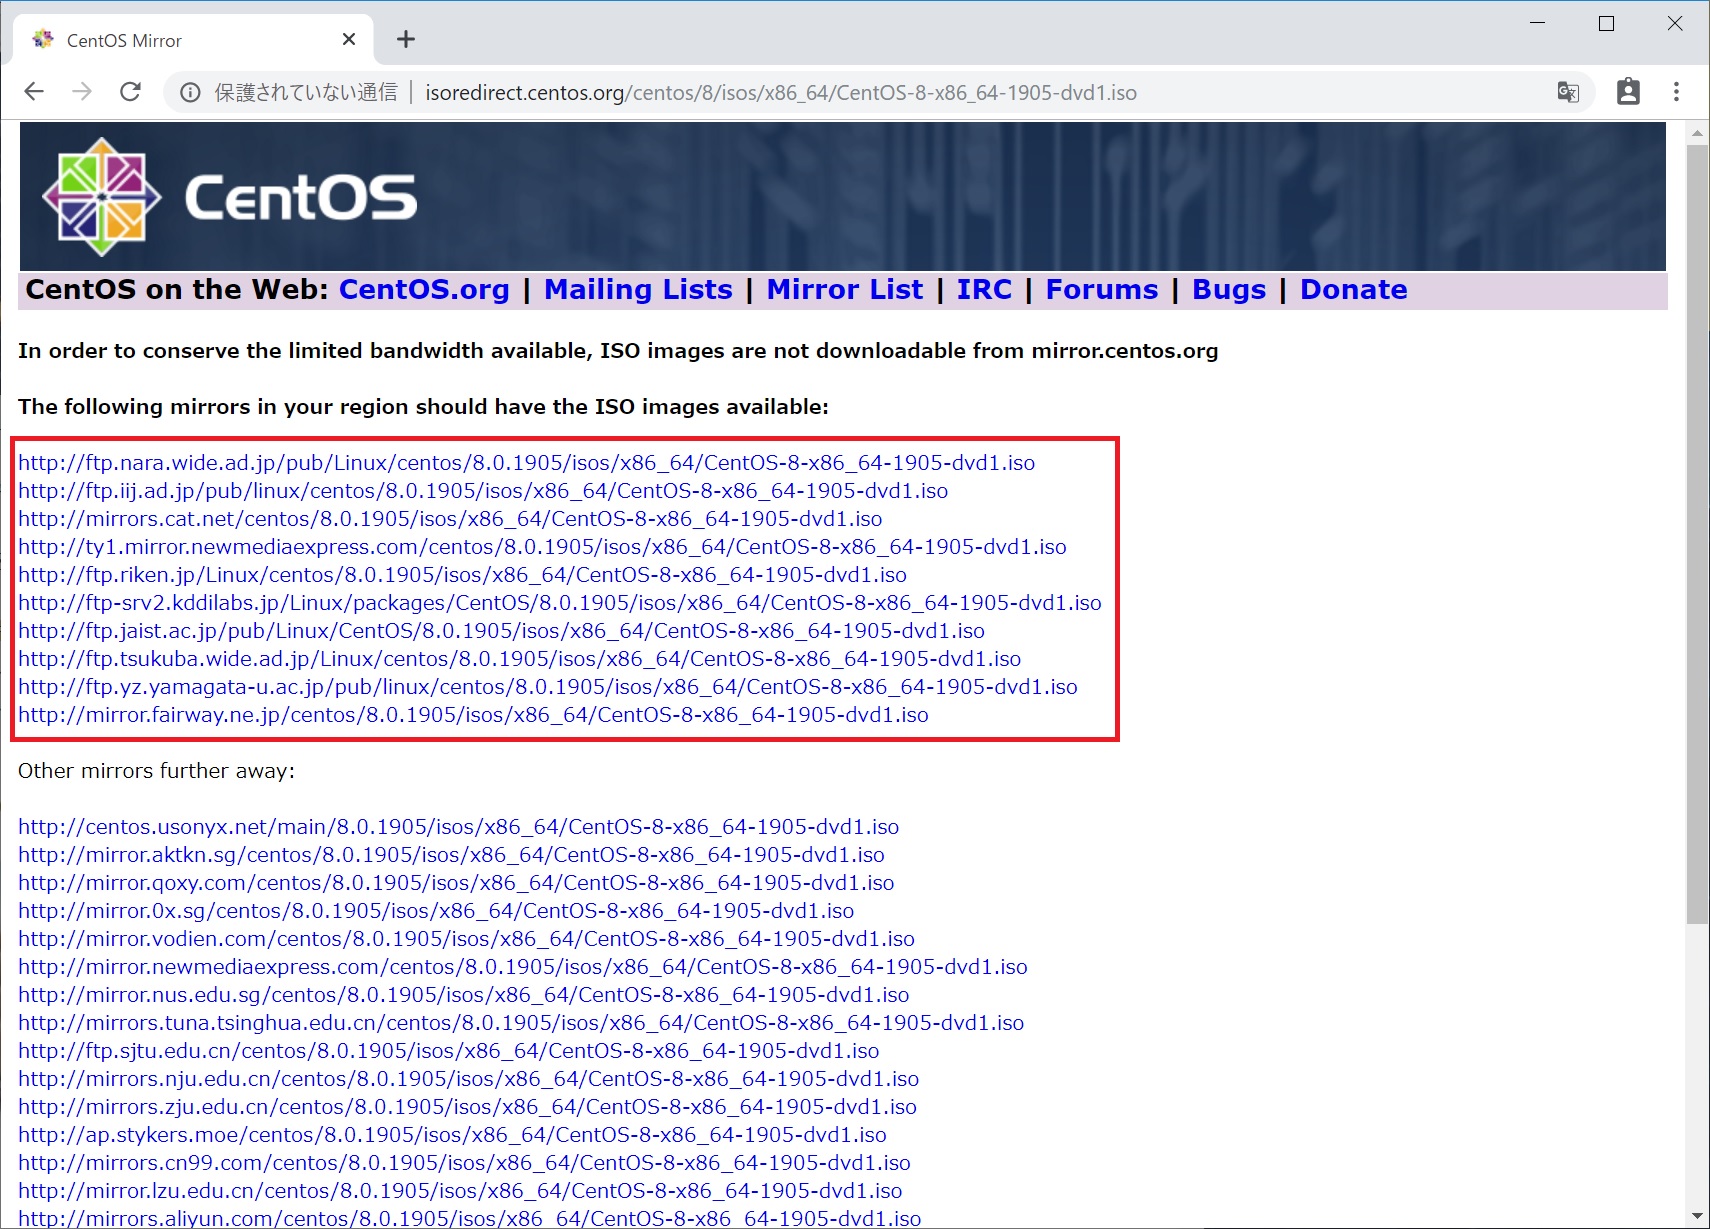Open a new tab with the plus button

(405, 39)
